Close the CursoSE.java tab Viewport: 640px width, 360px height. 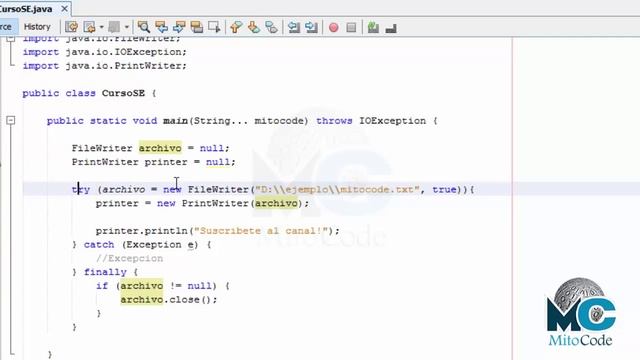pos(64,9)
